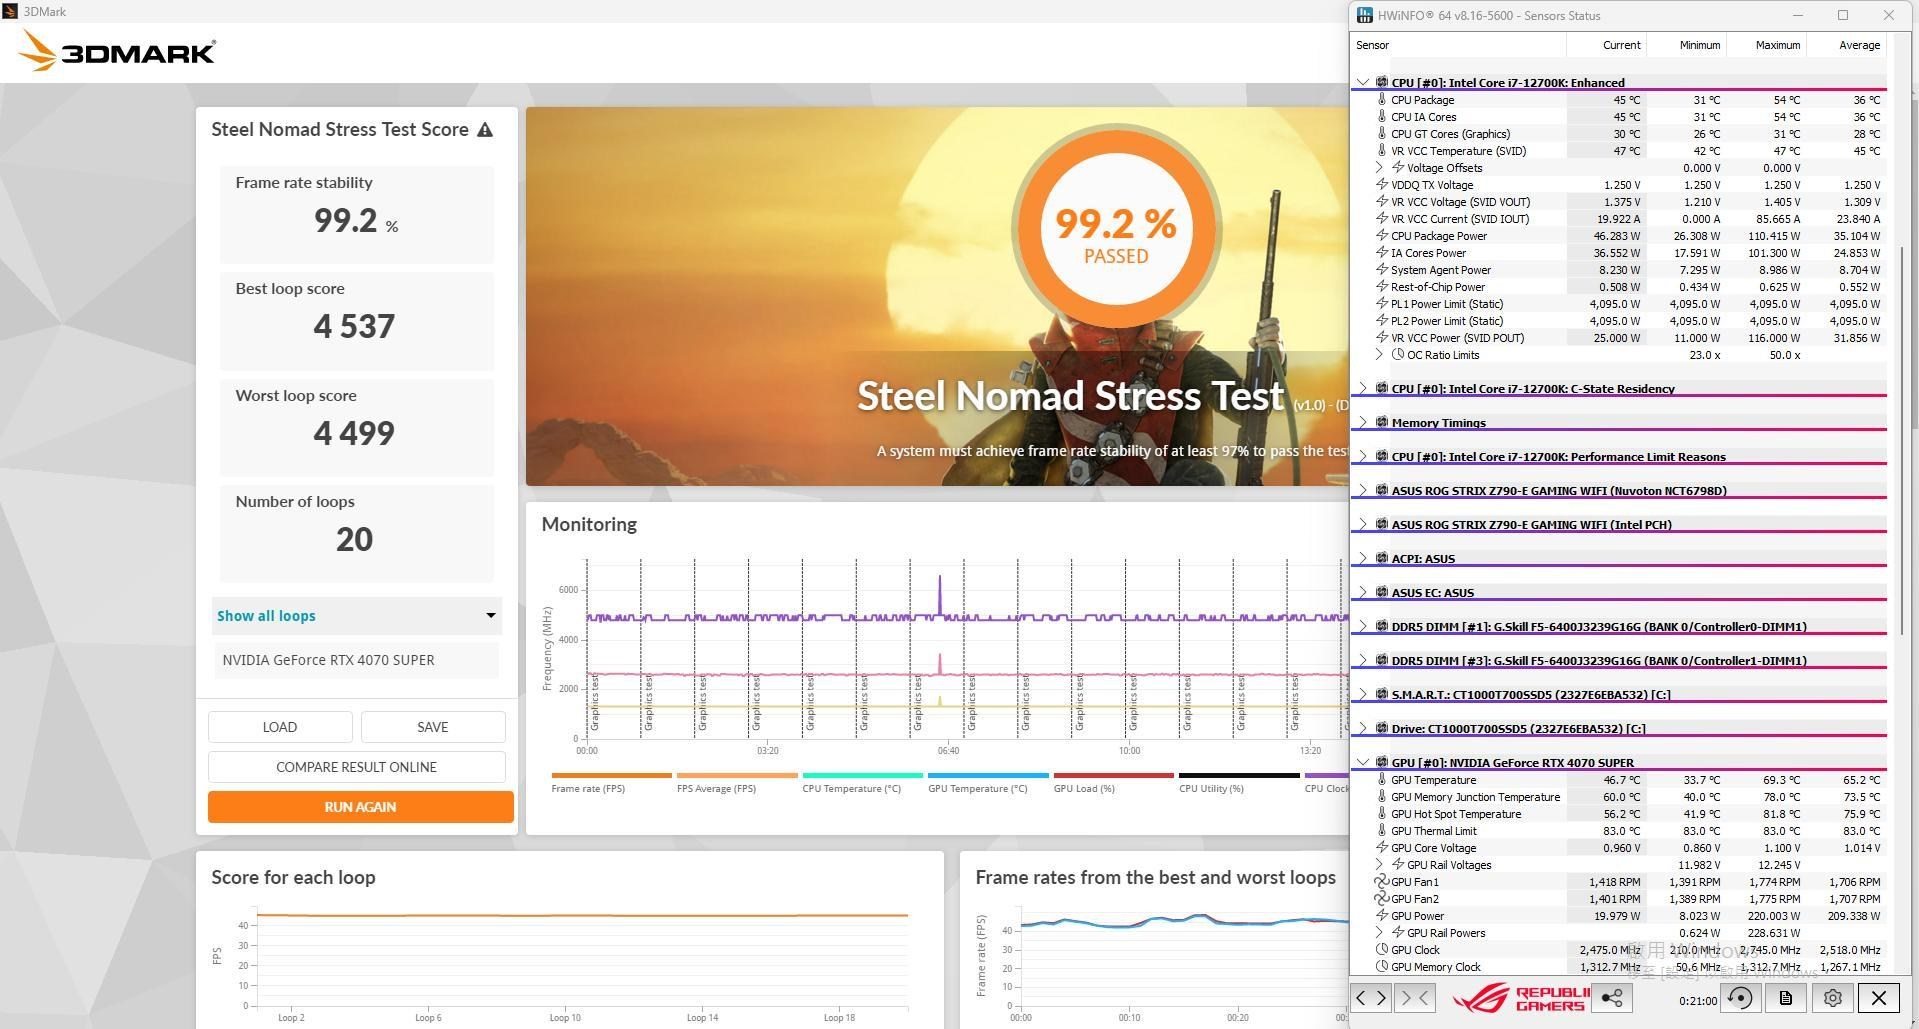Expand the Voltage Offsets sub-item
Image resolution: width=1919 pixels, height=1029 pixels.
pyautogui.click(x=1379, y=168)
